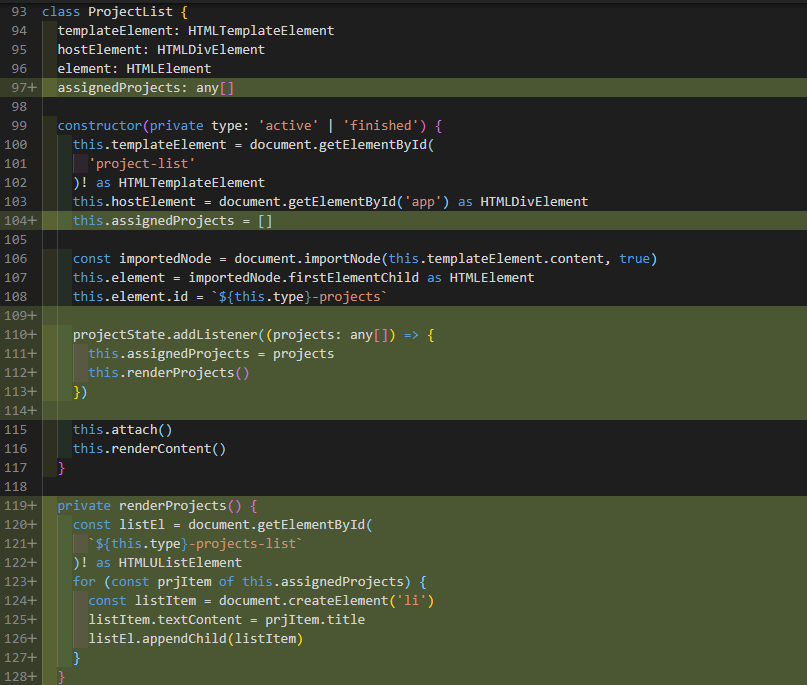Click 'listEl.appendChild(listItem)' on line 126

click(196, 640)
